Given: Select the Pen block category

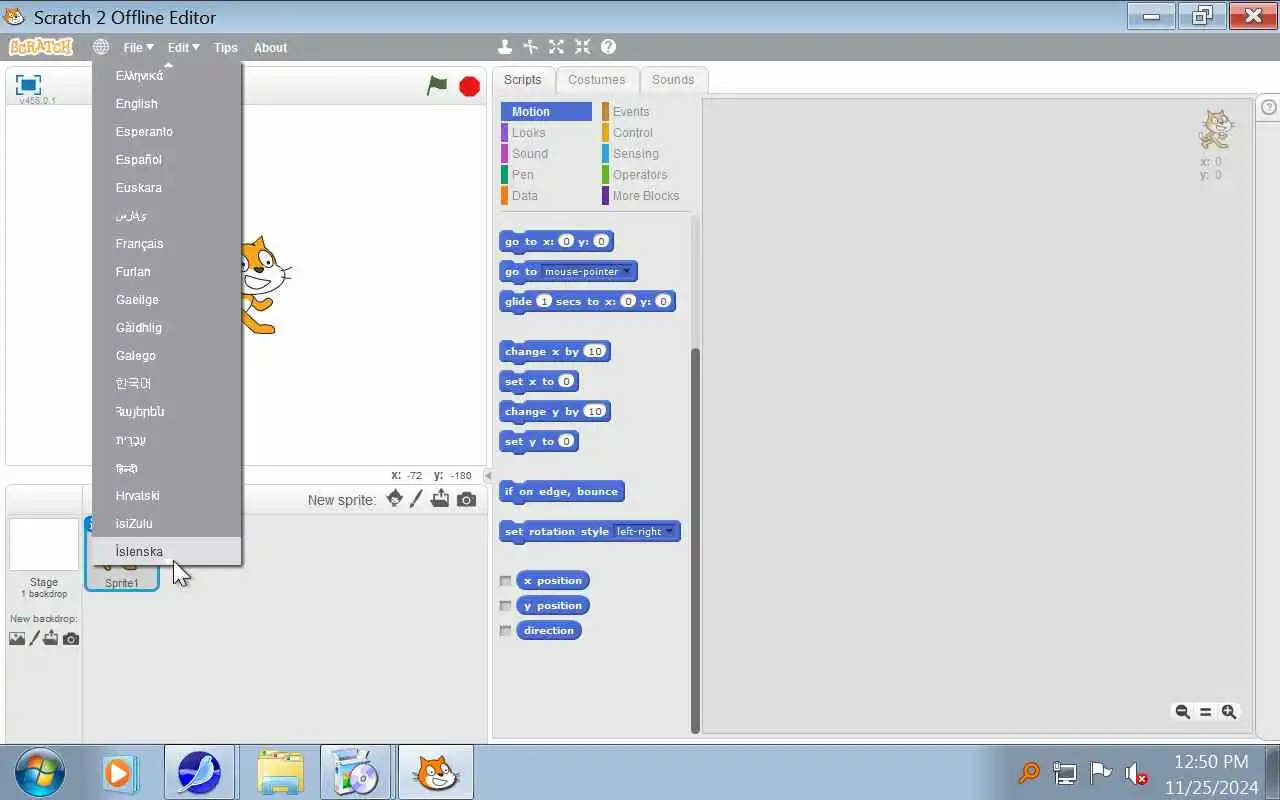Looking at the screenshot, I should pyautogui.click(x=523, y=175).
